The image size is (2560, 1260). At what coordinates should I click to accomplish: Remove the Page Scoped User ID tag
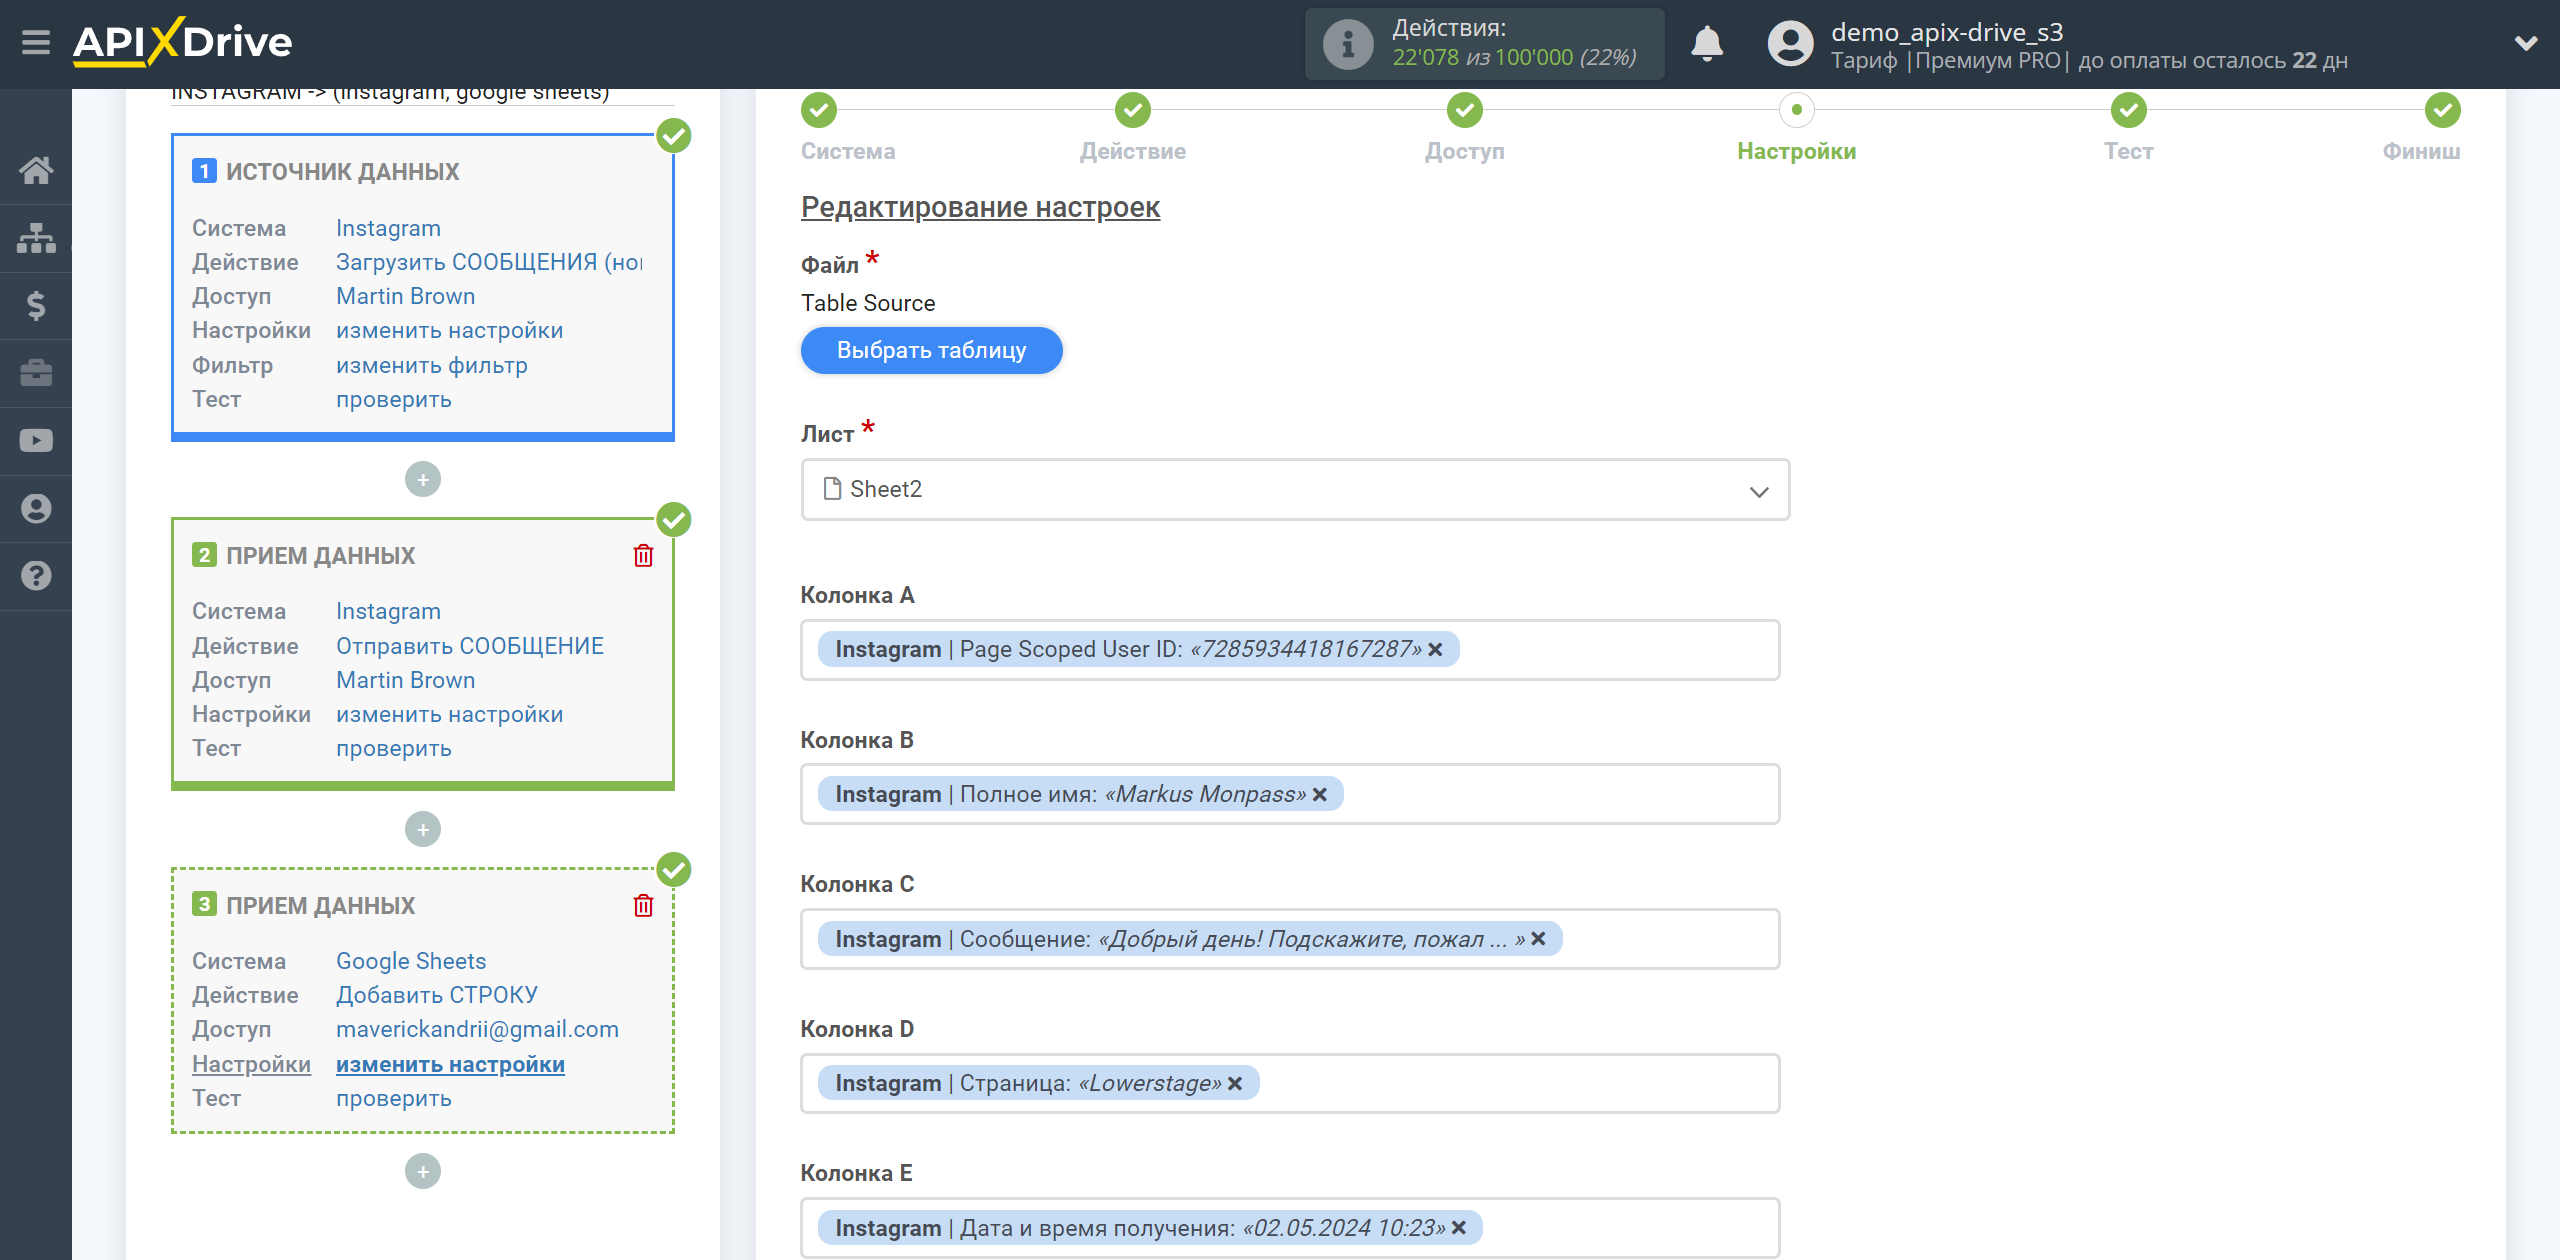[x=1435, y=650]
